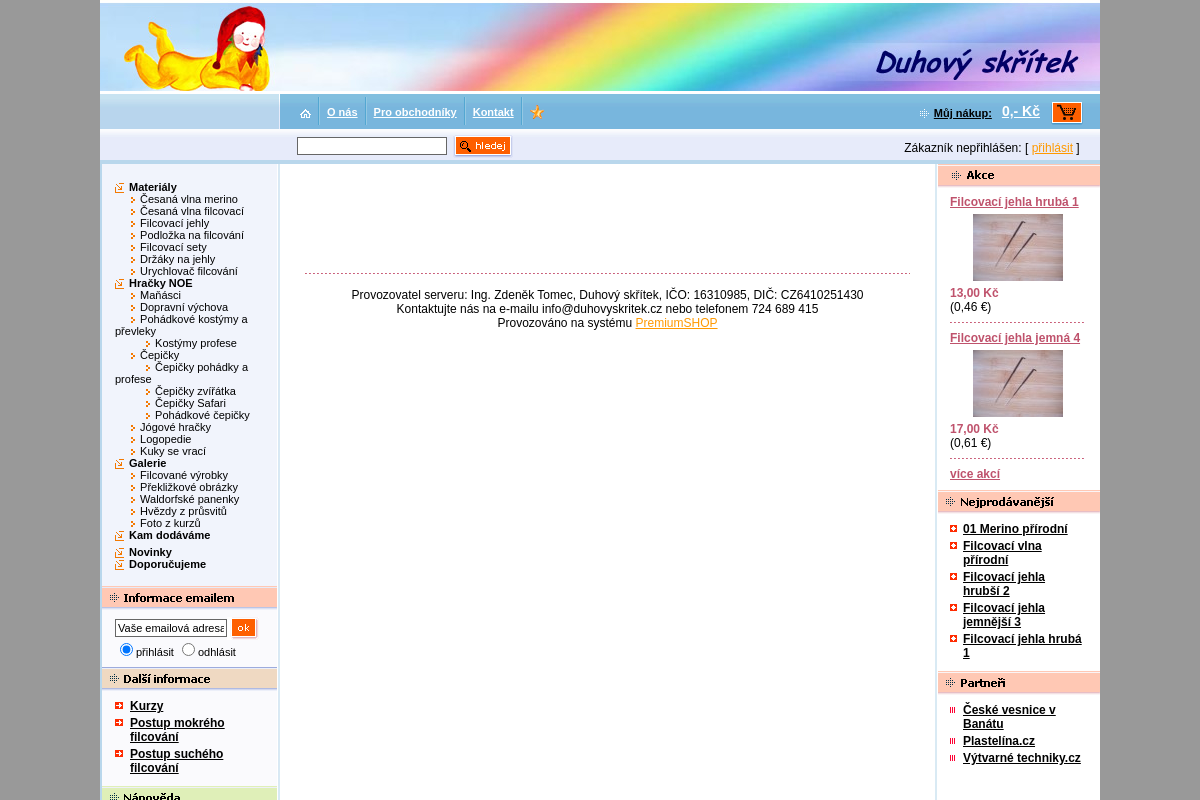Open the Kurzy info link

(146, 706)
